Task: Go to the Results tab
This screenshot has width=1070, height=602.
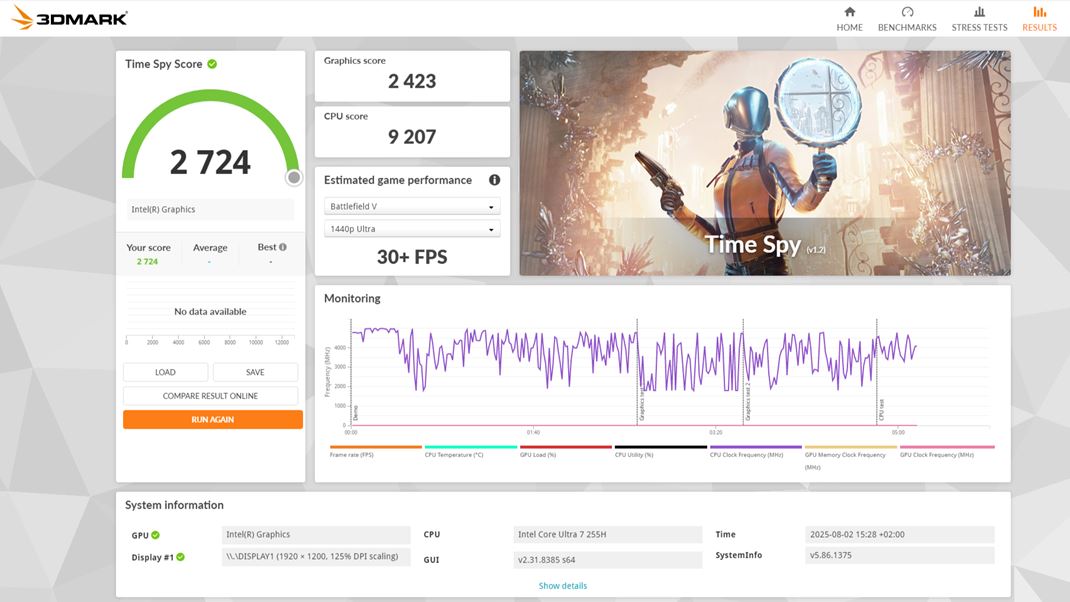Action: pyautogui.click(x=1039, y=19)
